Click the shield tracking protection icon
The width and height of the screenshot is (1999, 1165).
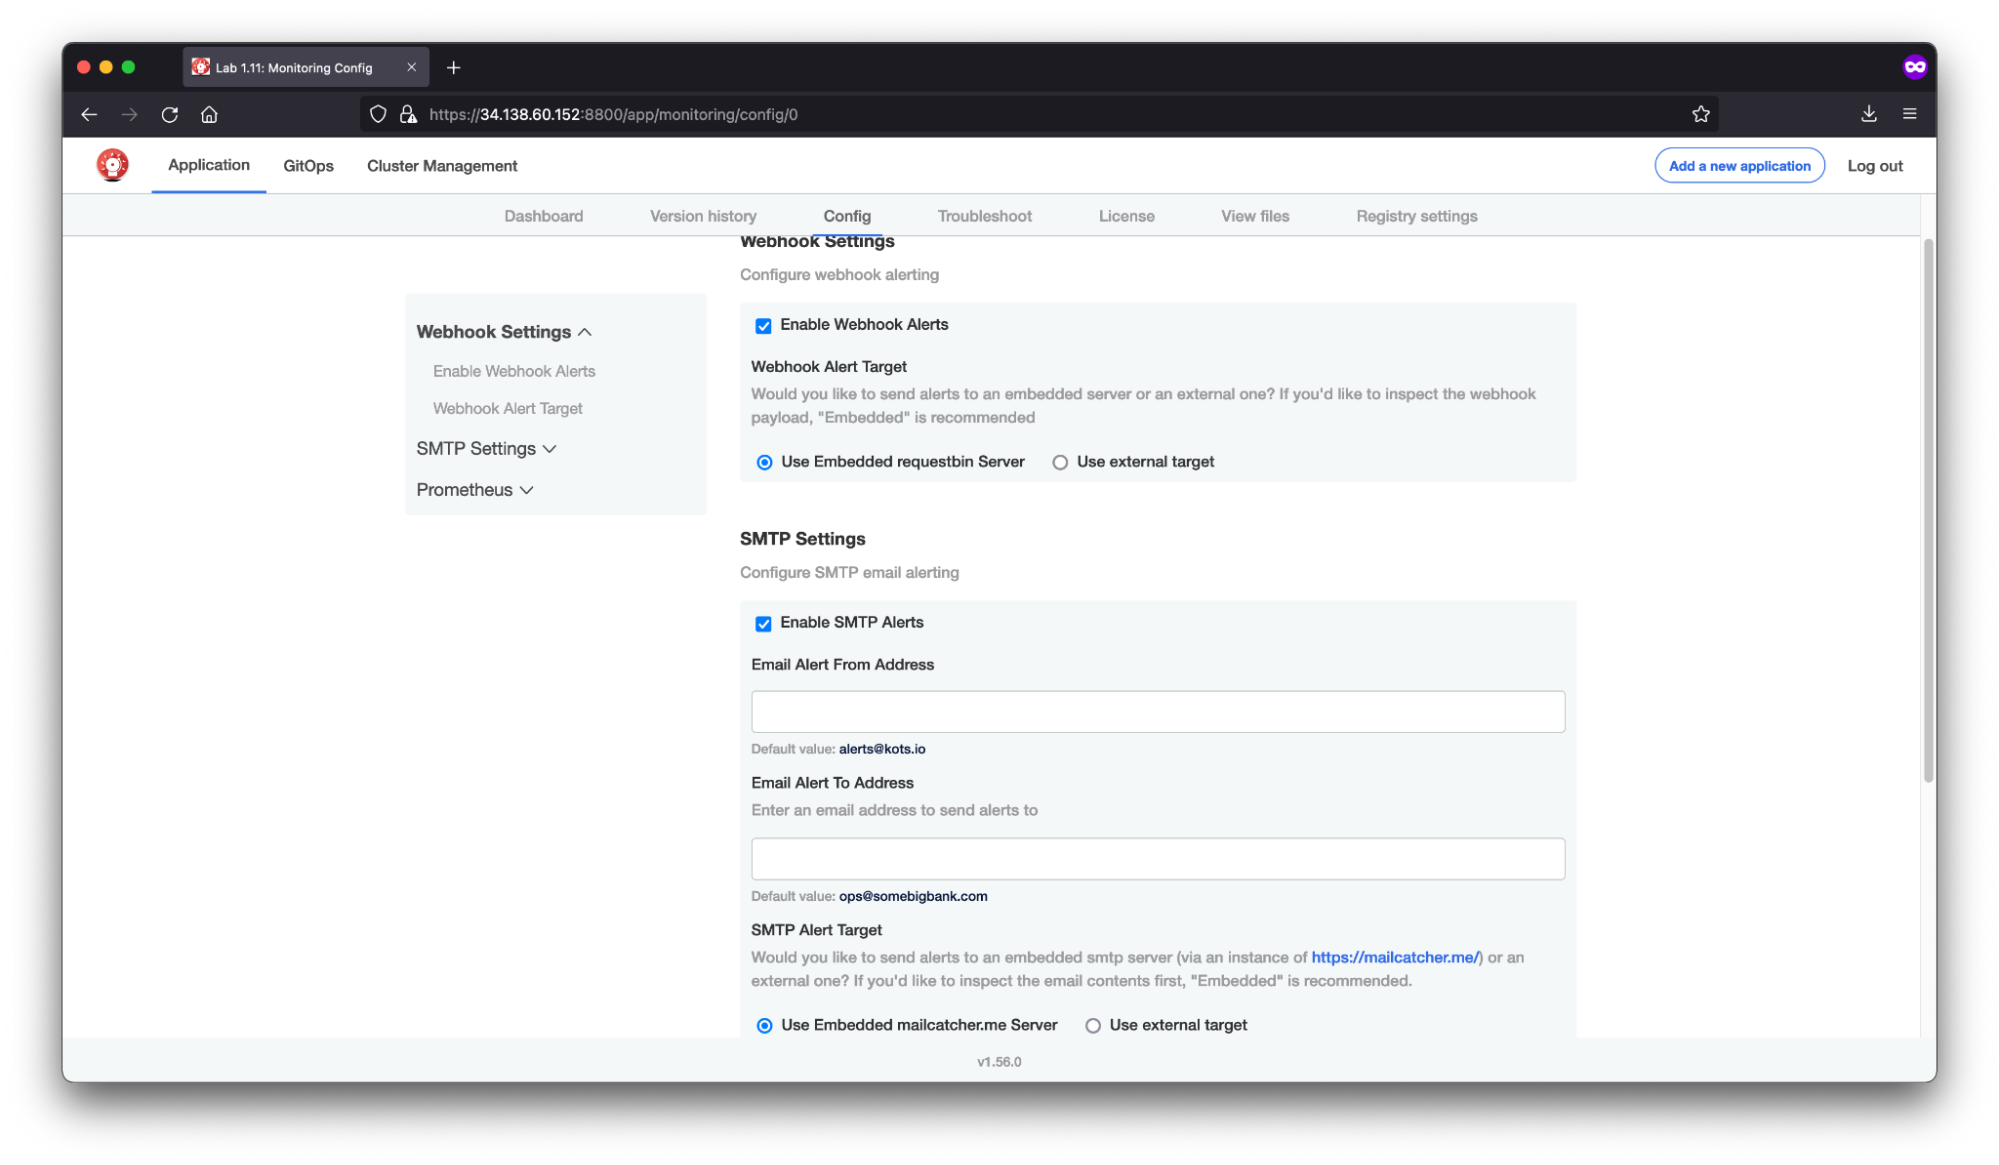tap(377, 113)
